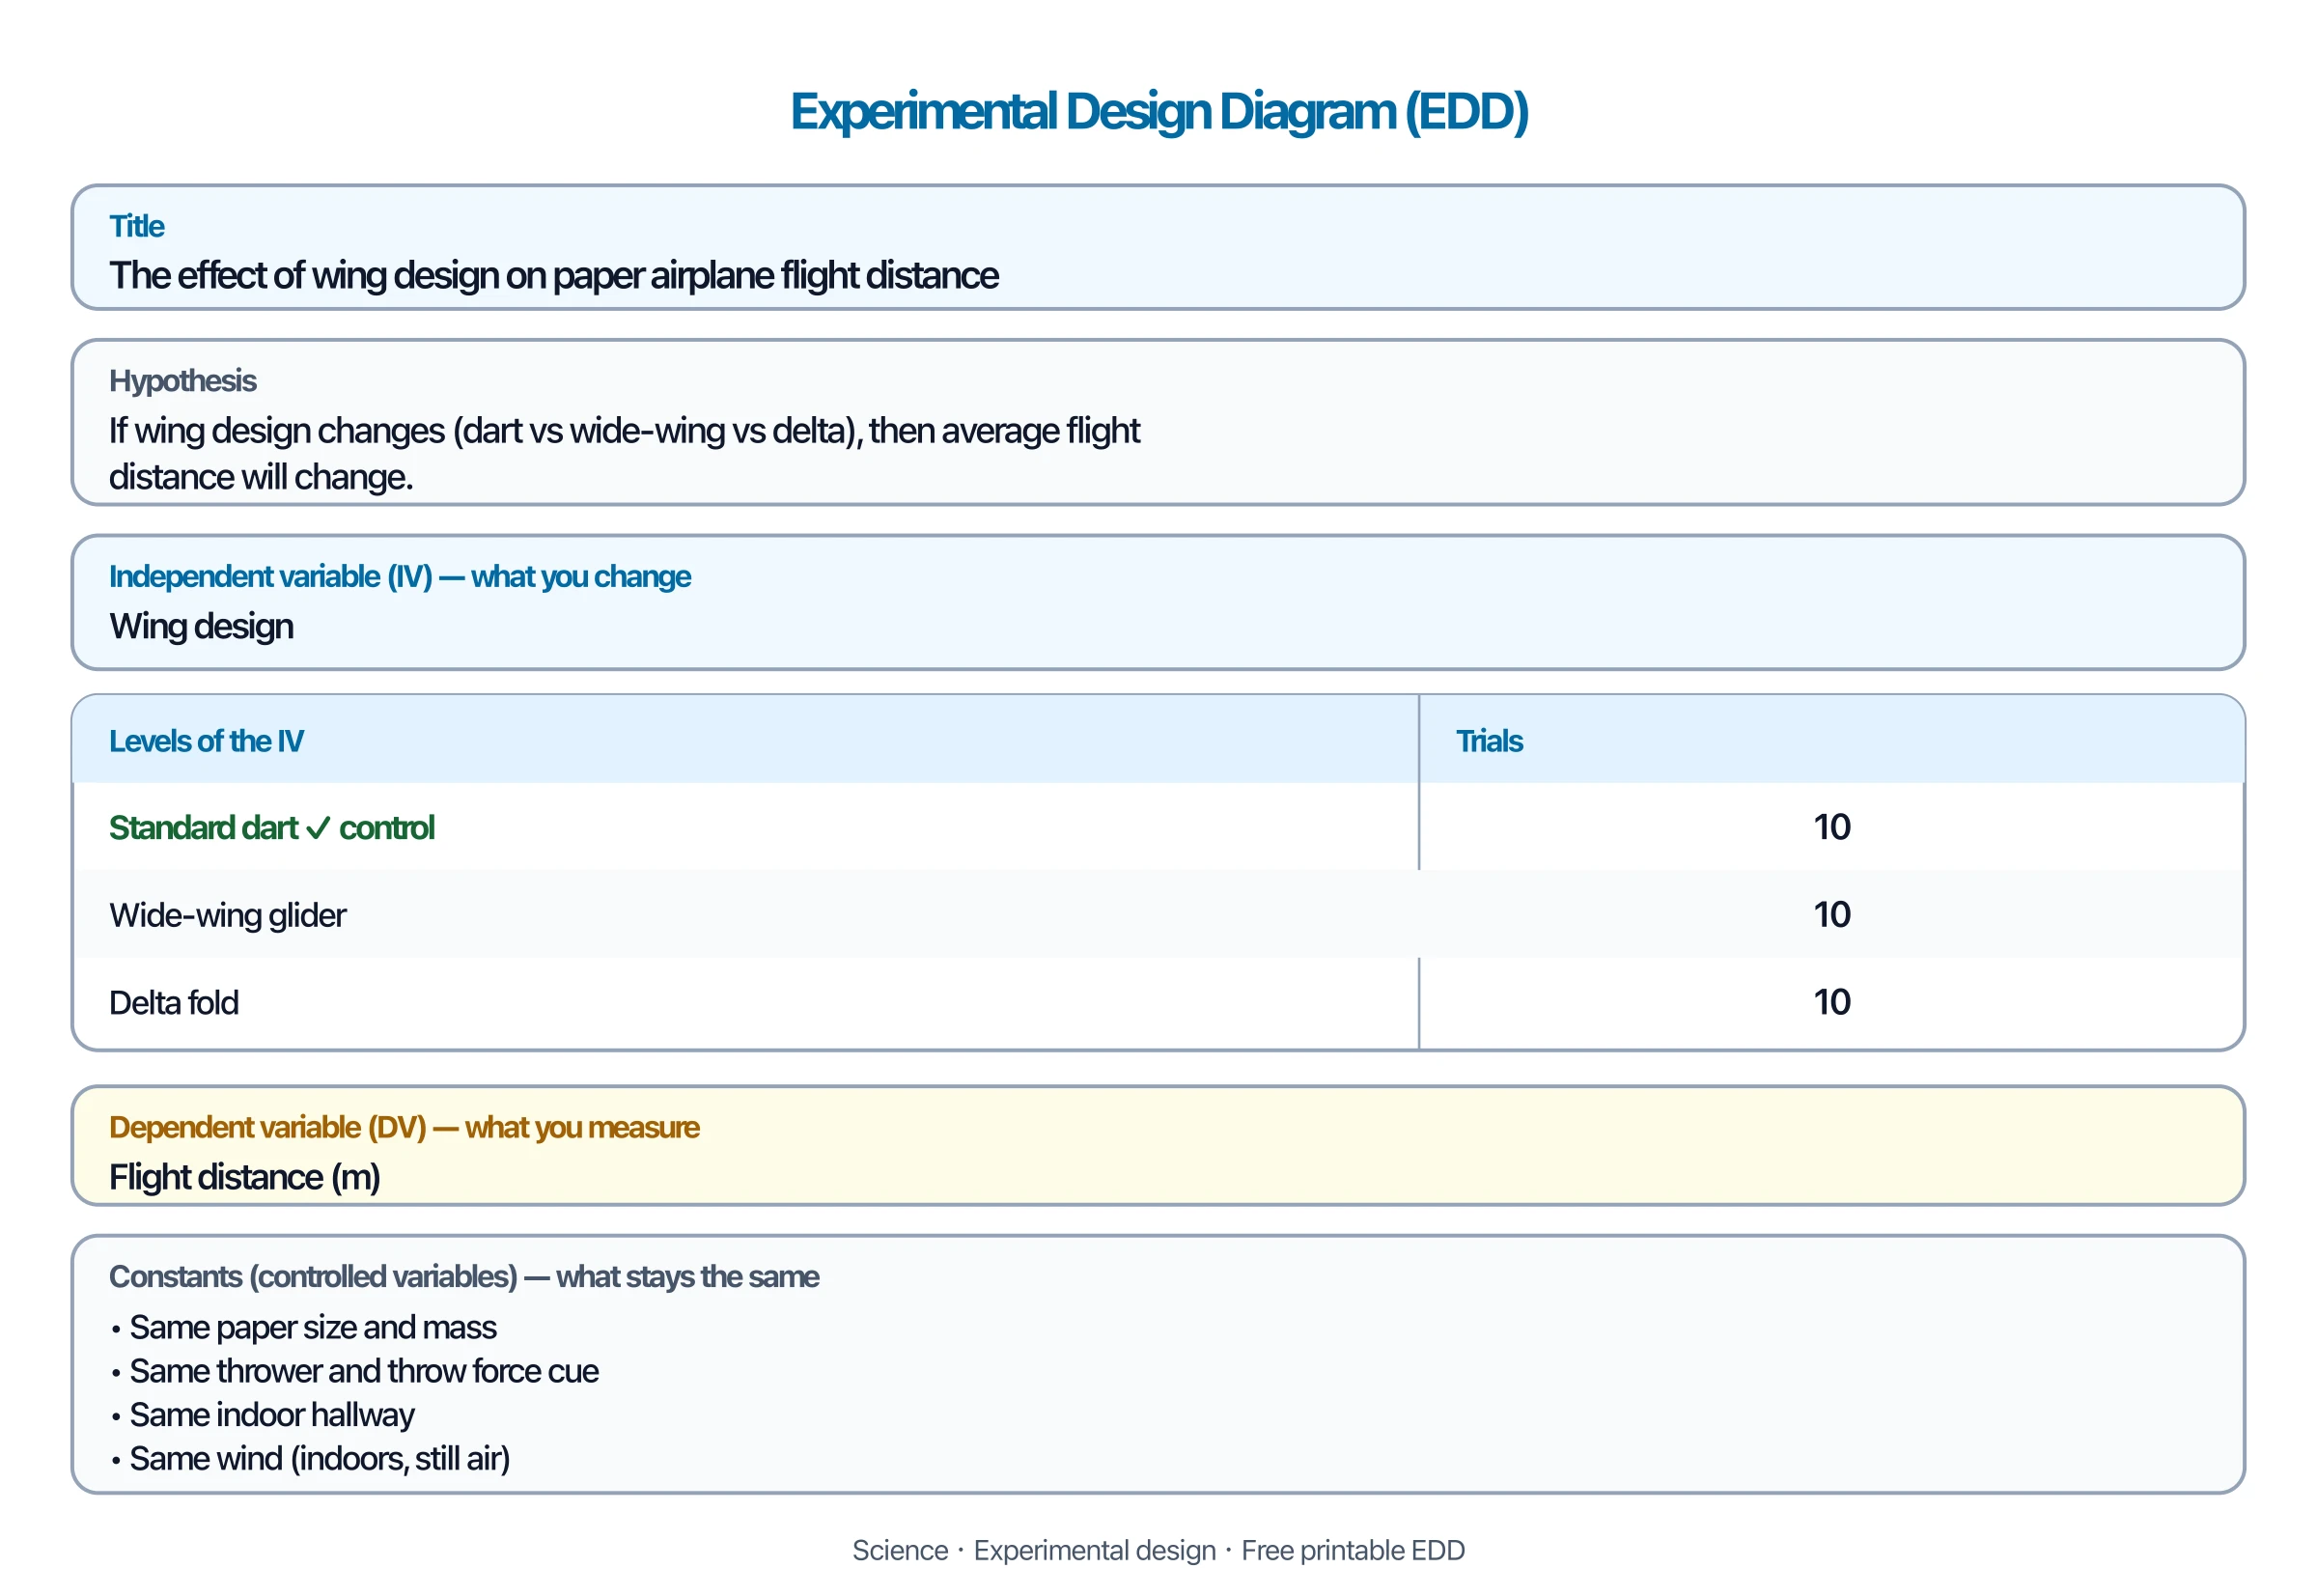Click the text 'The effect of wing design on paper airplane flight distance'

point(553,275)
